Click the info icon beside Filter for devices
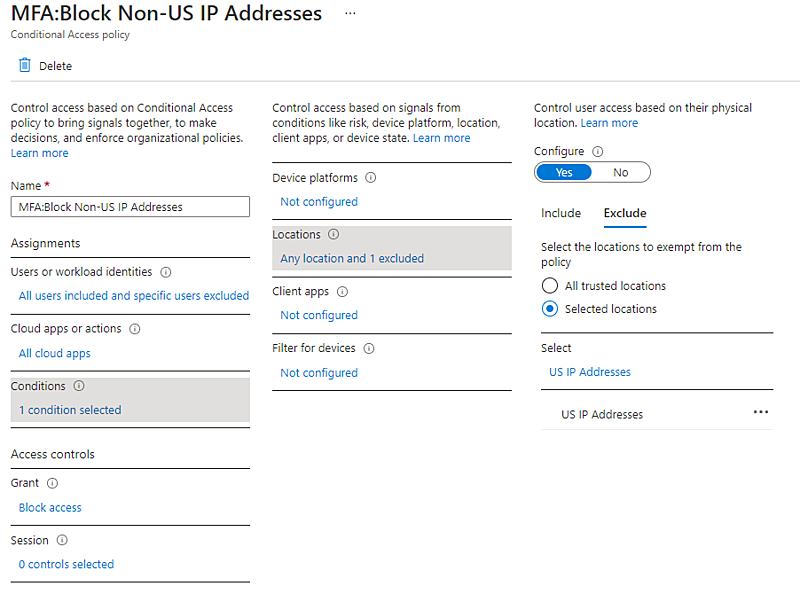 coord(371,348)
